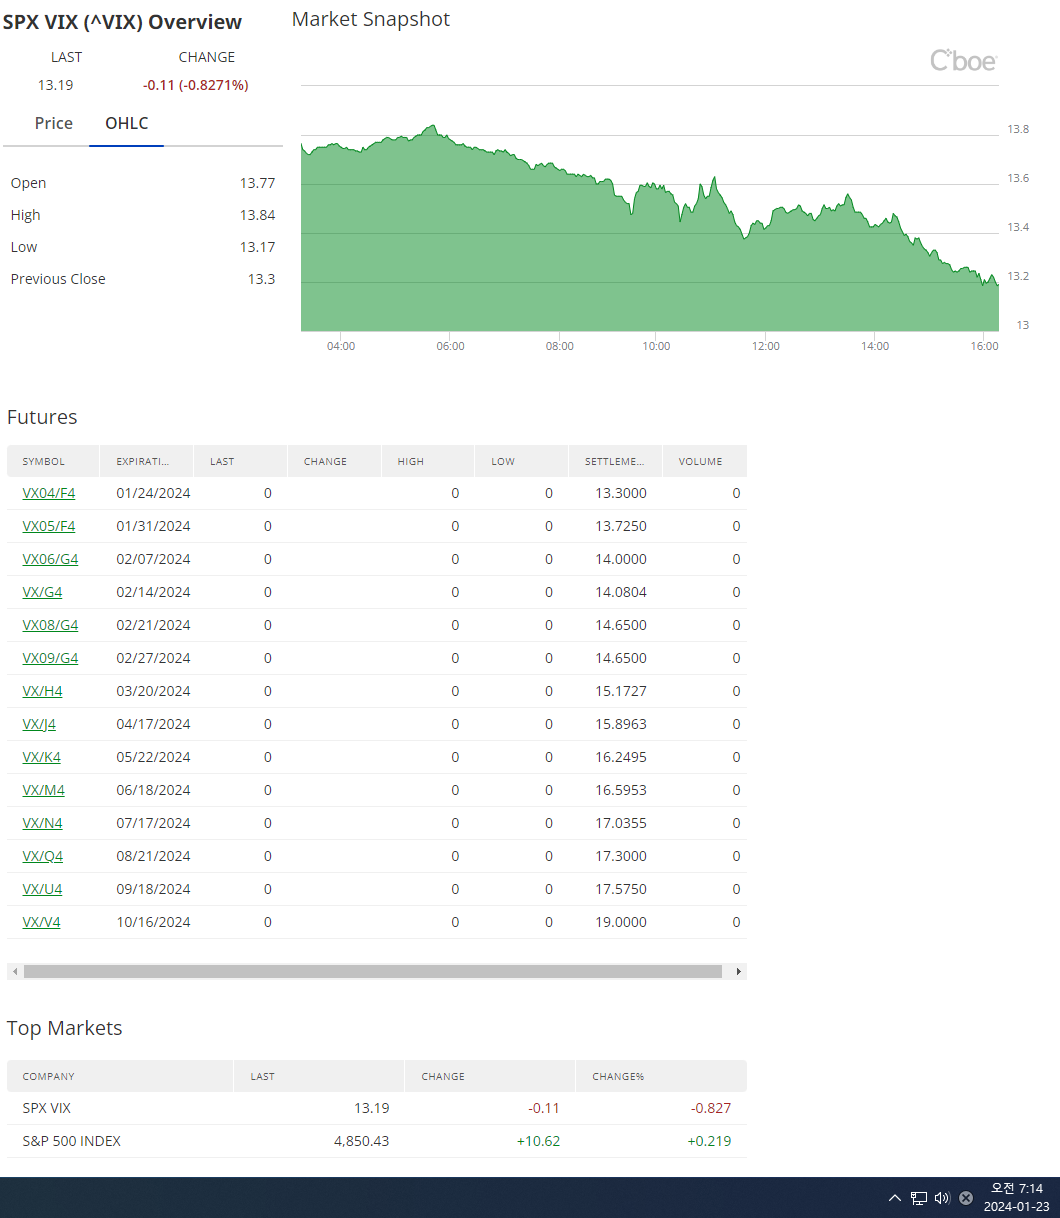Open the VX/M4 futures link

(x=43, y=790)
